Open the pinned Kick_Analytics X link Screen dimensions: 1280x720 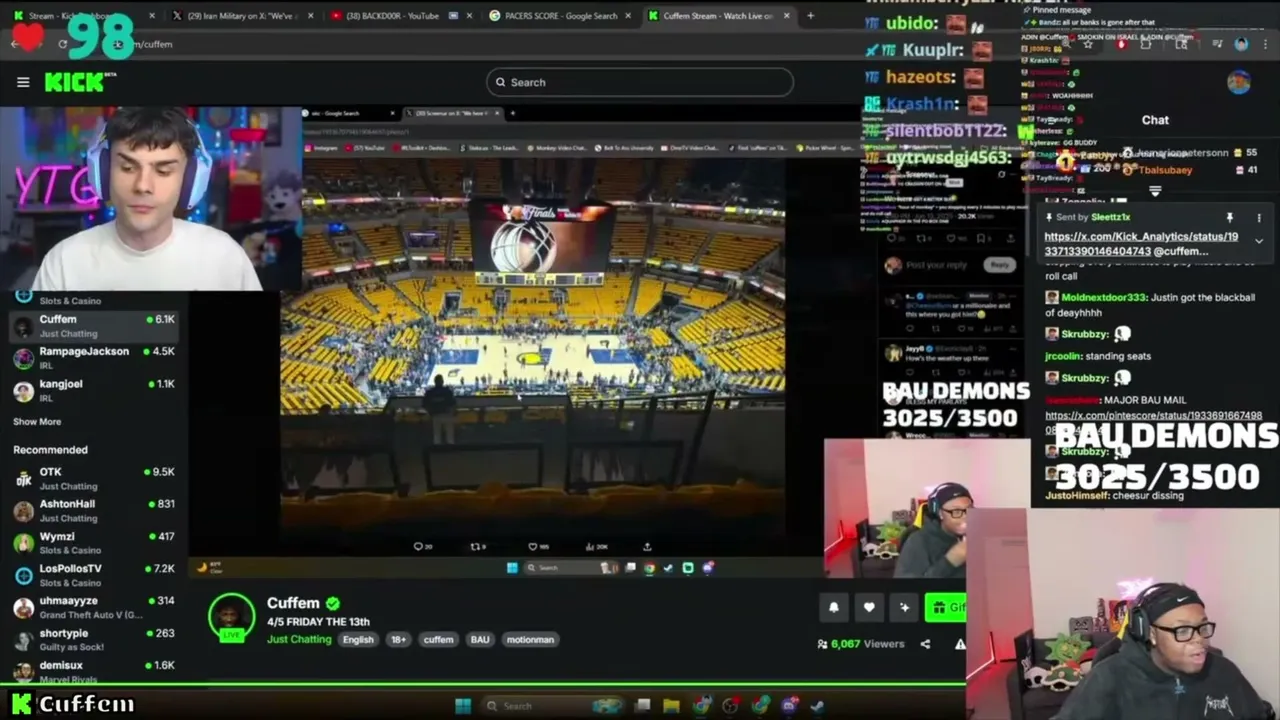click(1141, 244)
